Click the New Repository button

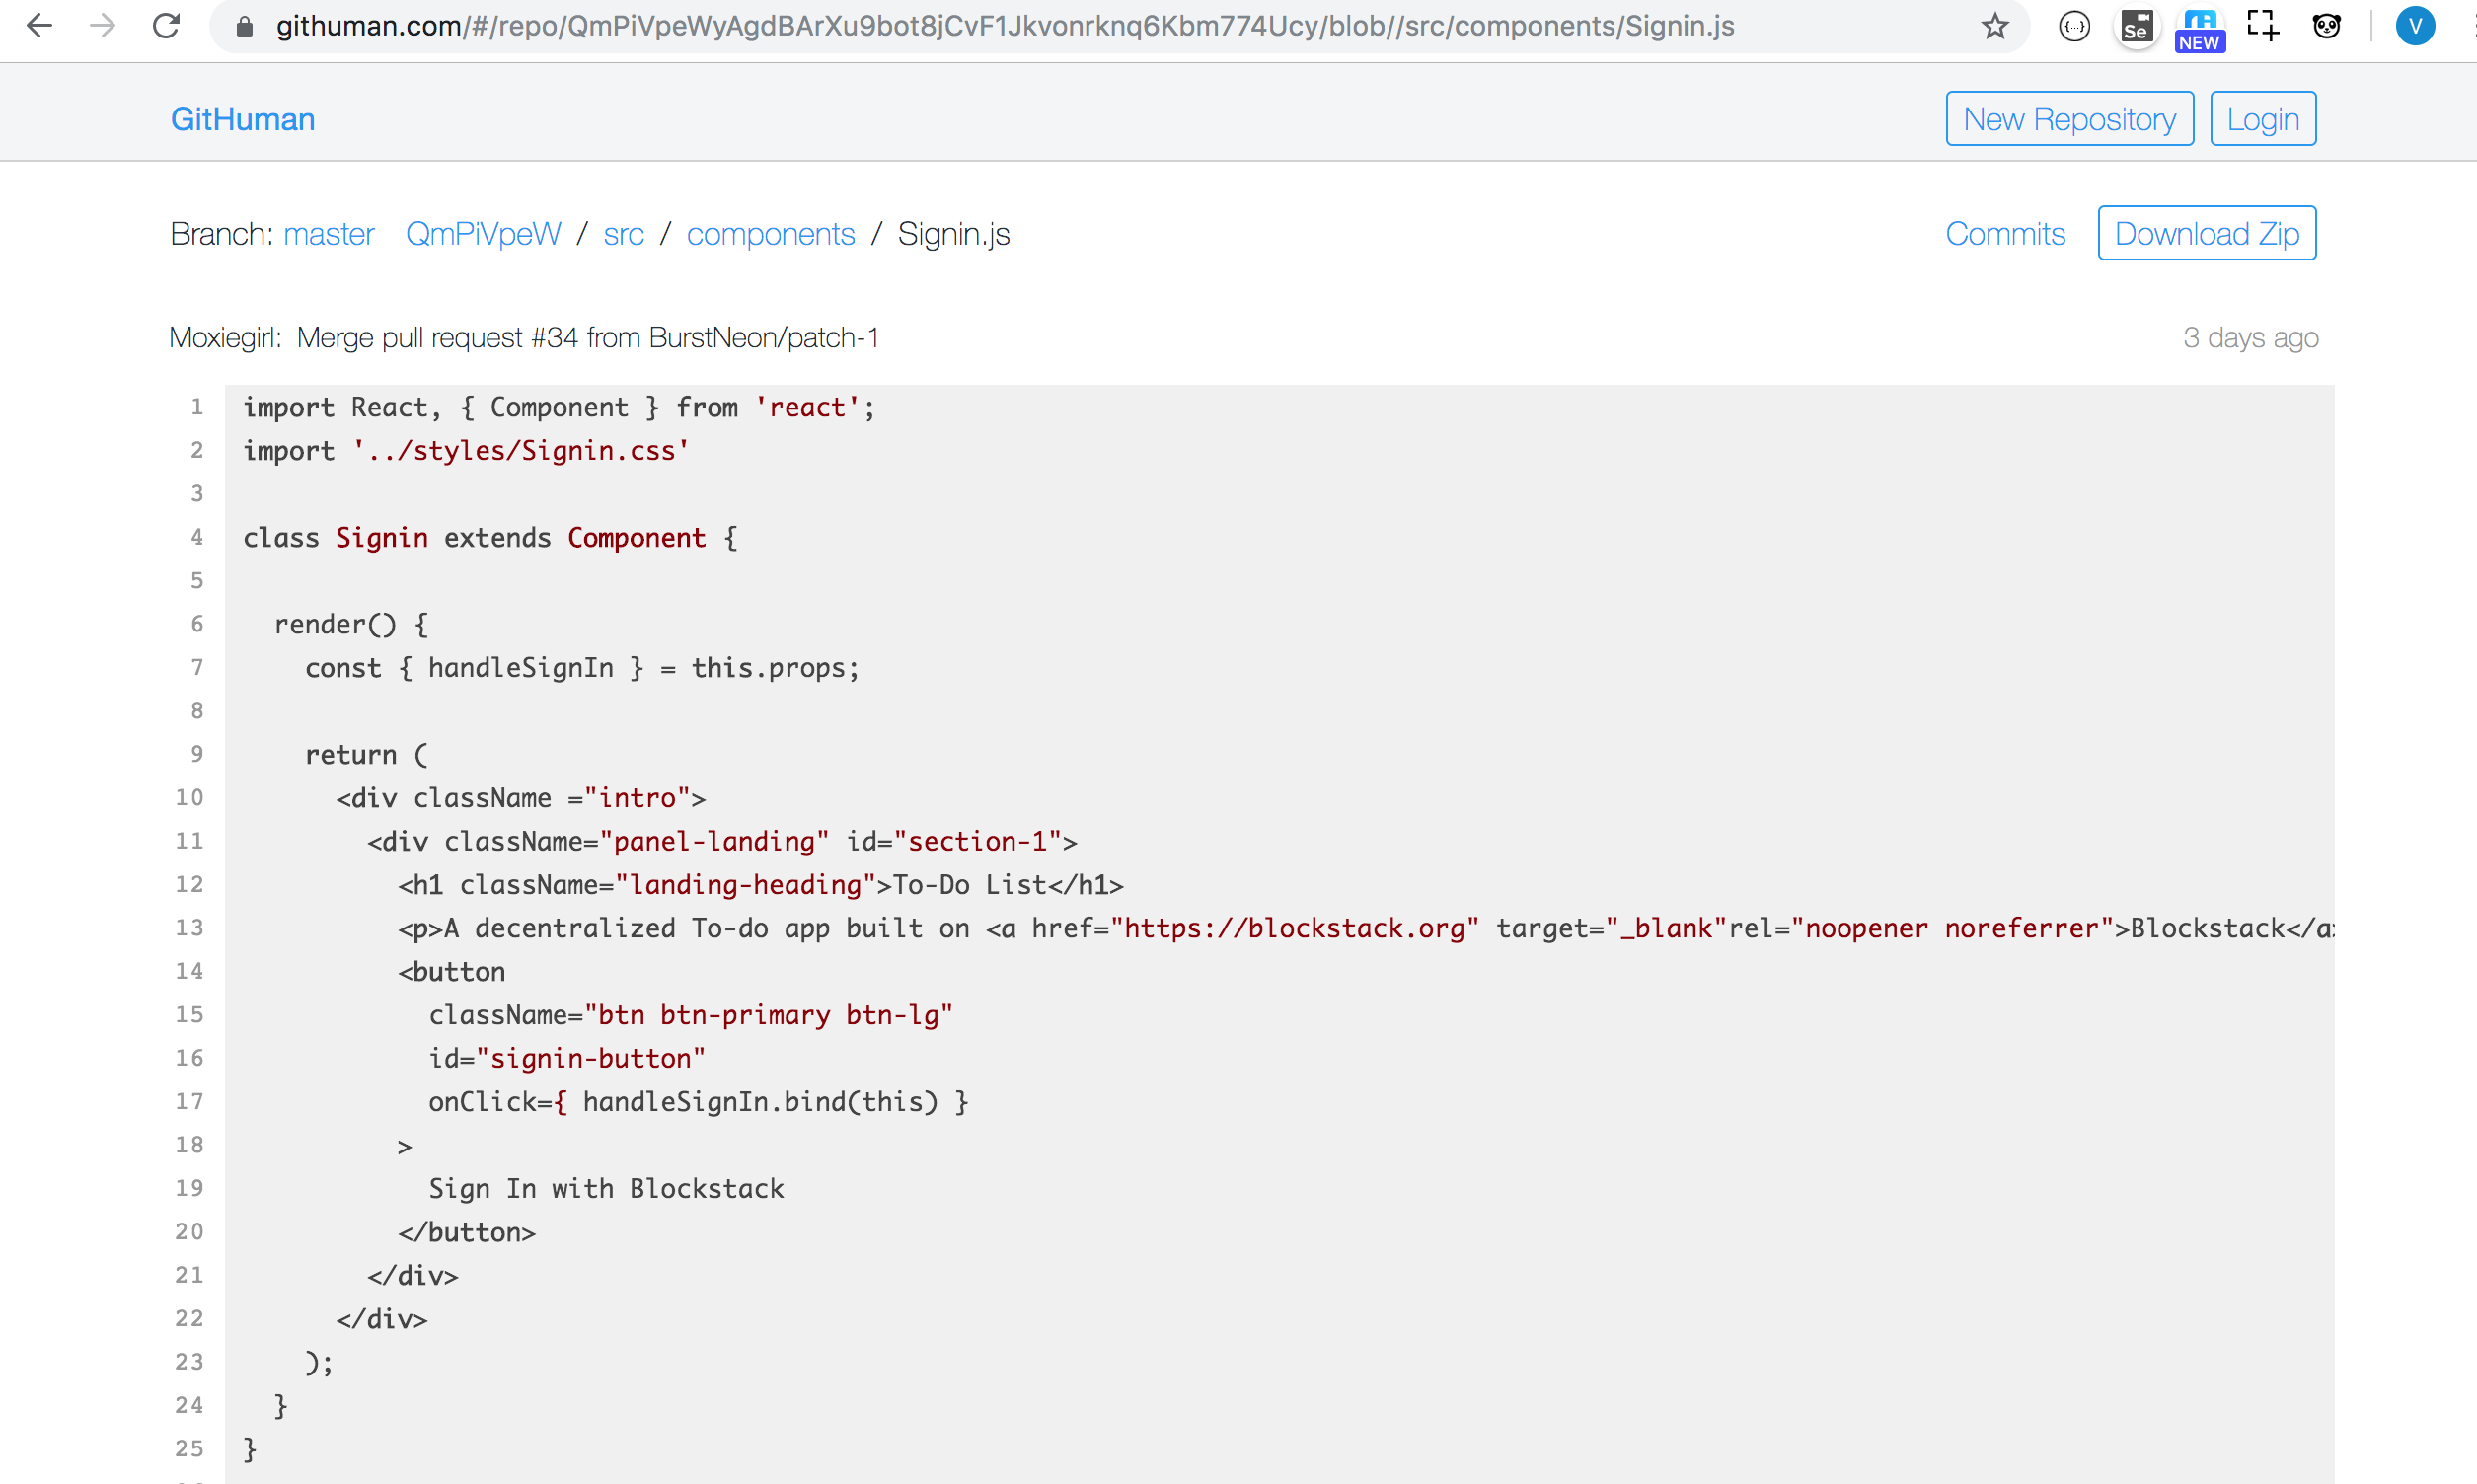pyautogui.click(x=2069, y=119)
